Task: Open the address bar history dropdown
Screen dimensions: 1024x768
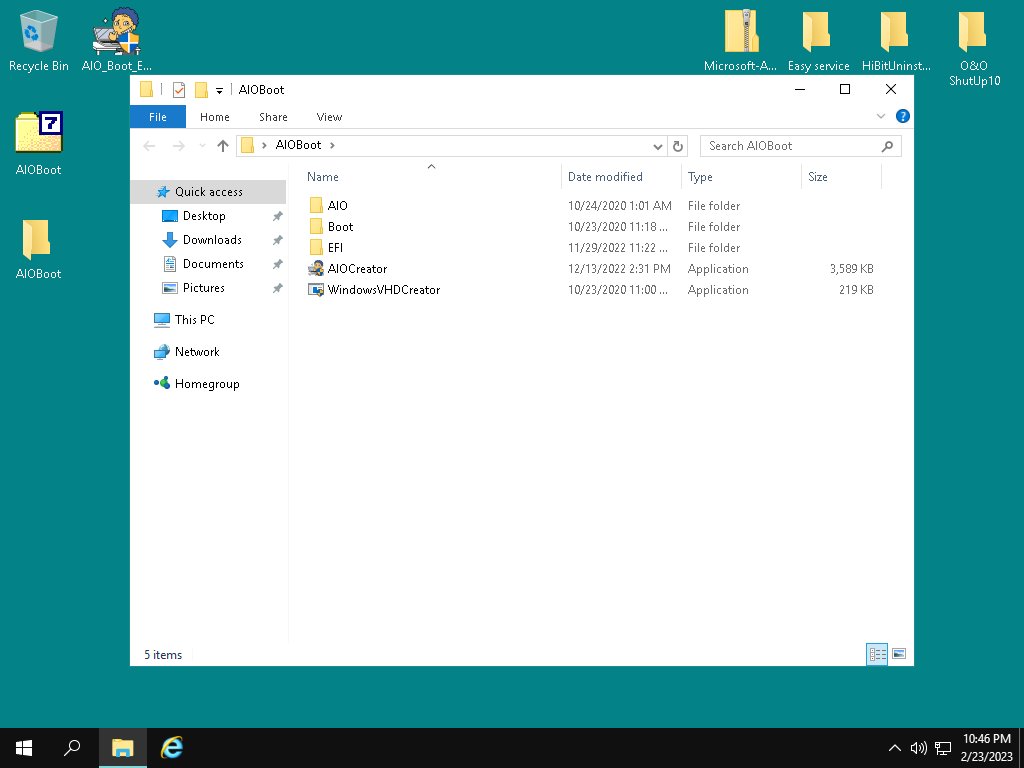Action: [x=657, y=146]
